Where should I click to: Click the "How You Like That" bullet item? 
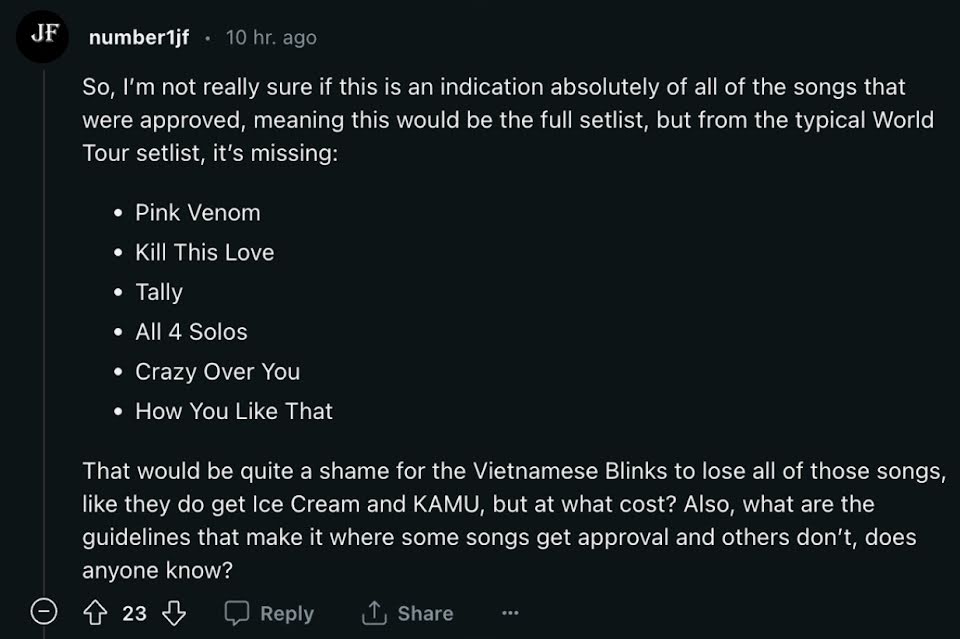click(x=234, y=411)
